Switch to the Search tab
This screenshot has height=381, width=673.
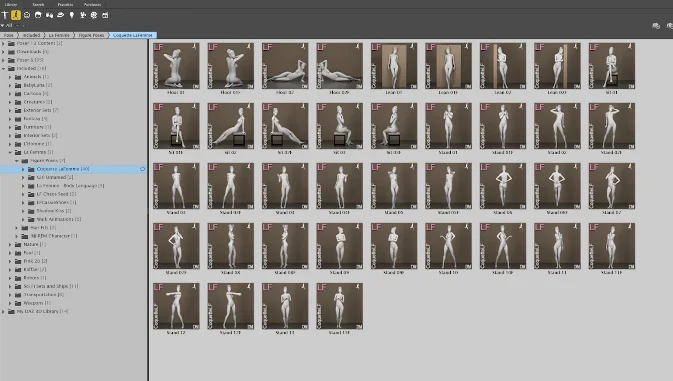[x=38, y=4]
